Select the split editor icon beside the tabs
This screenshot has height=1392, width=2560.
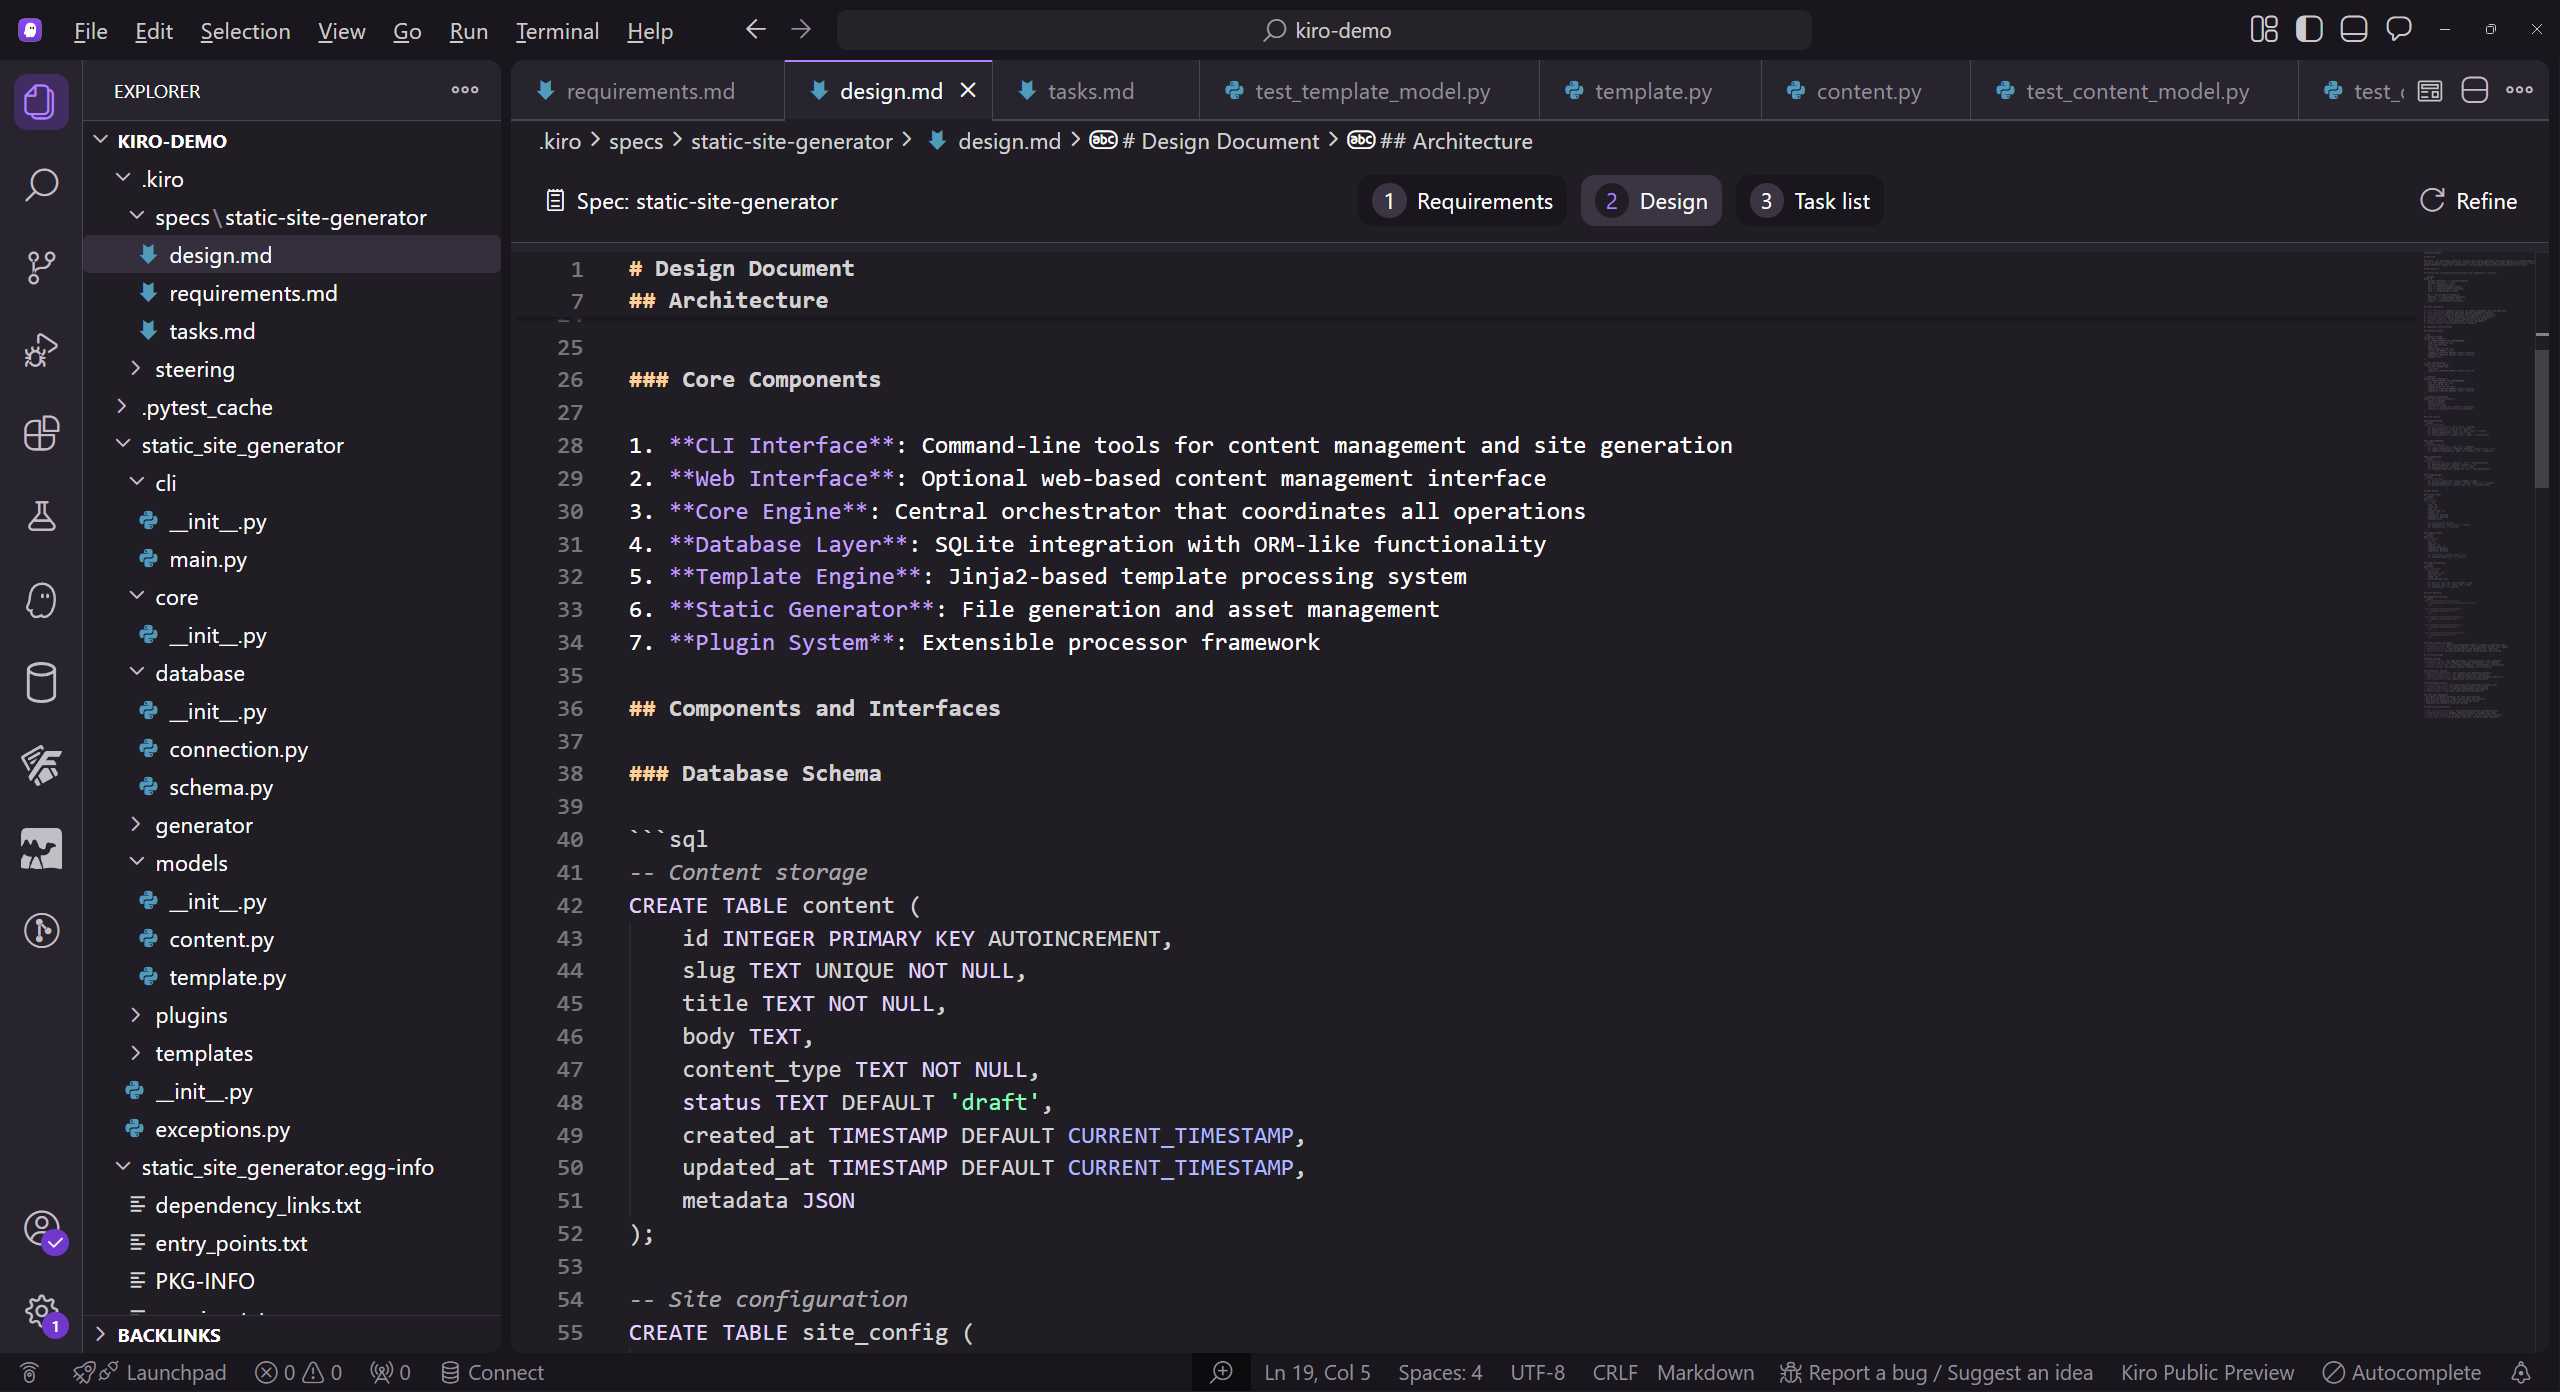tap(2475, 90)
